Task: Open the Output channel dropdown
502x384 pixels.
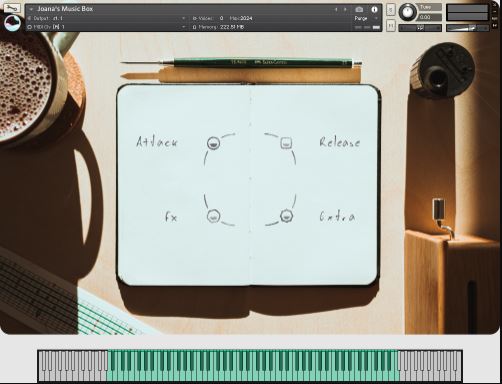Action: tap(107, 18)
